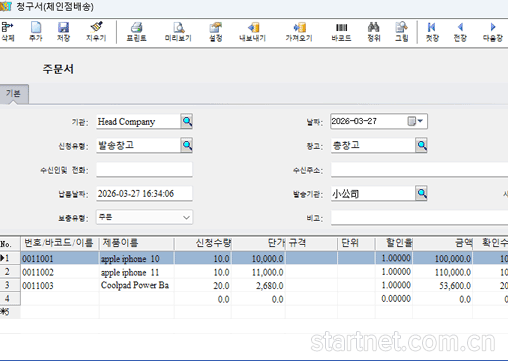Open the date picker calendar dropdown

point(416,121)
